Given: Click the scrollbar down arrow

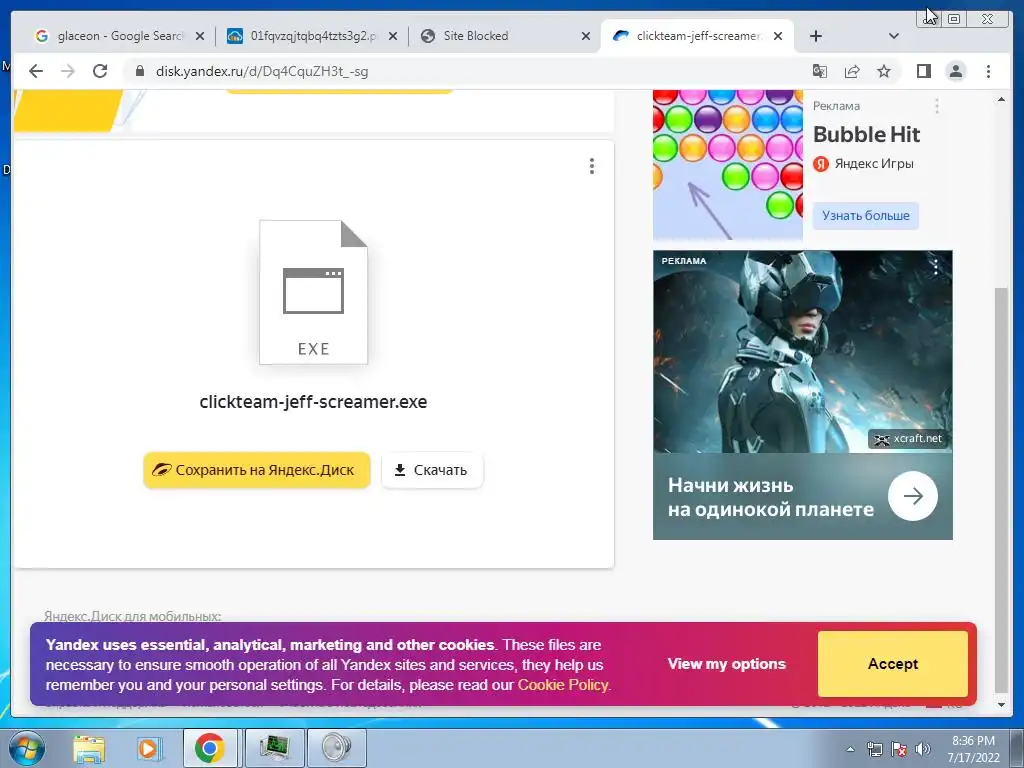Looking at the screenshot, I should coord(1001,705).
